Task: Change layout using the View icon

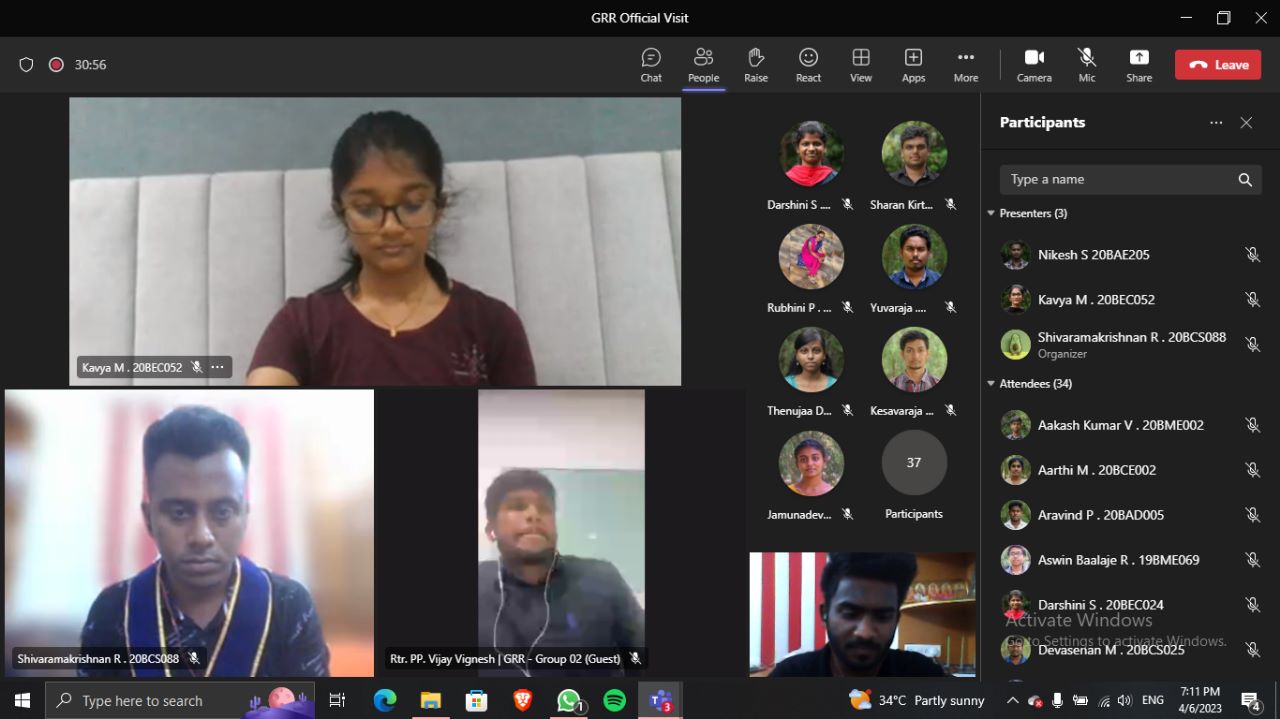Action: [861, 65]
